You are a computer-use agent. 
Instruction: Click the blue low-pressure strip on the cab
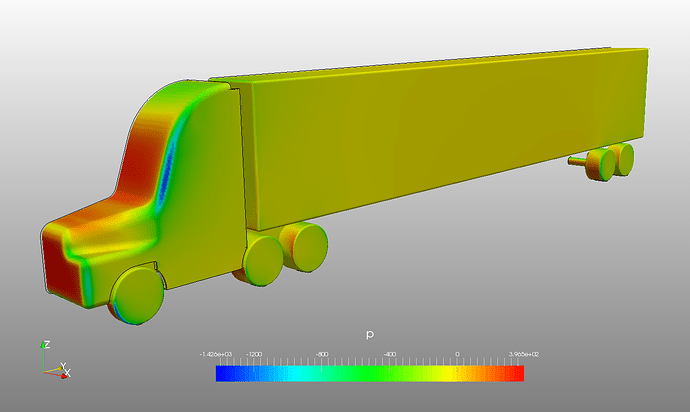point(166,174)
